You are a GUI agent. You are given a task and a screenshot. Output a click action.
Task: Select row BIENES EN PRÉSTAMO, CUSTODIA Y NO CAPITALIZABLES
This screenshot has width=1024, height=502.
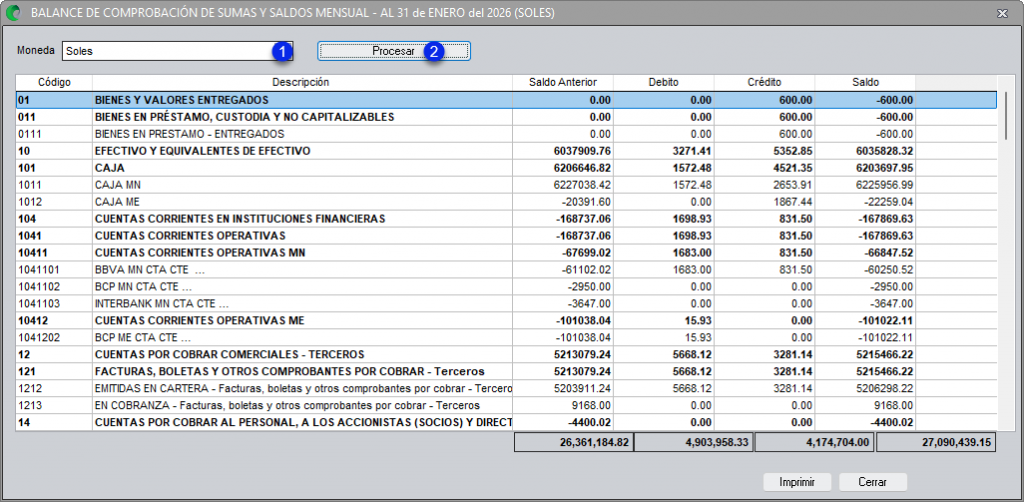coord(506,117)
